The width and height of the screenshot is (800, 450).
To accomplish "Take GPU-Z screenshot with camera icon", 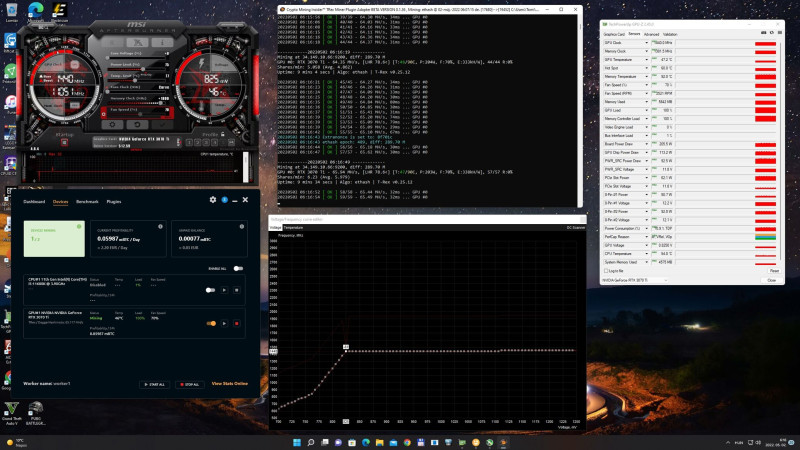I will pyautogui.click(x=763, y=33).
